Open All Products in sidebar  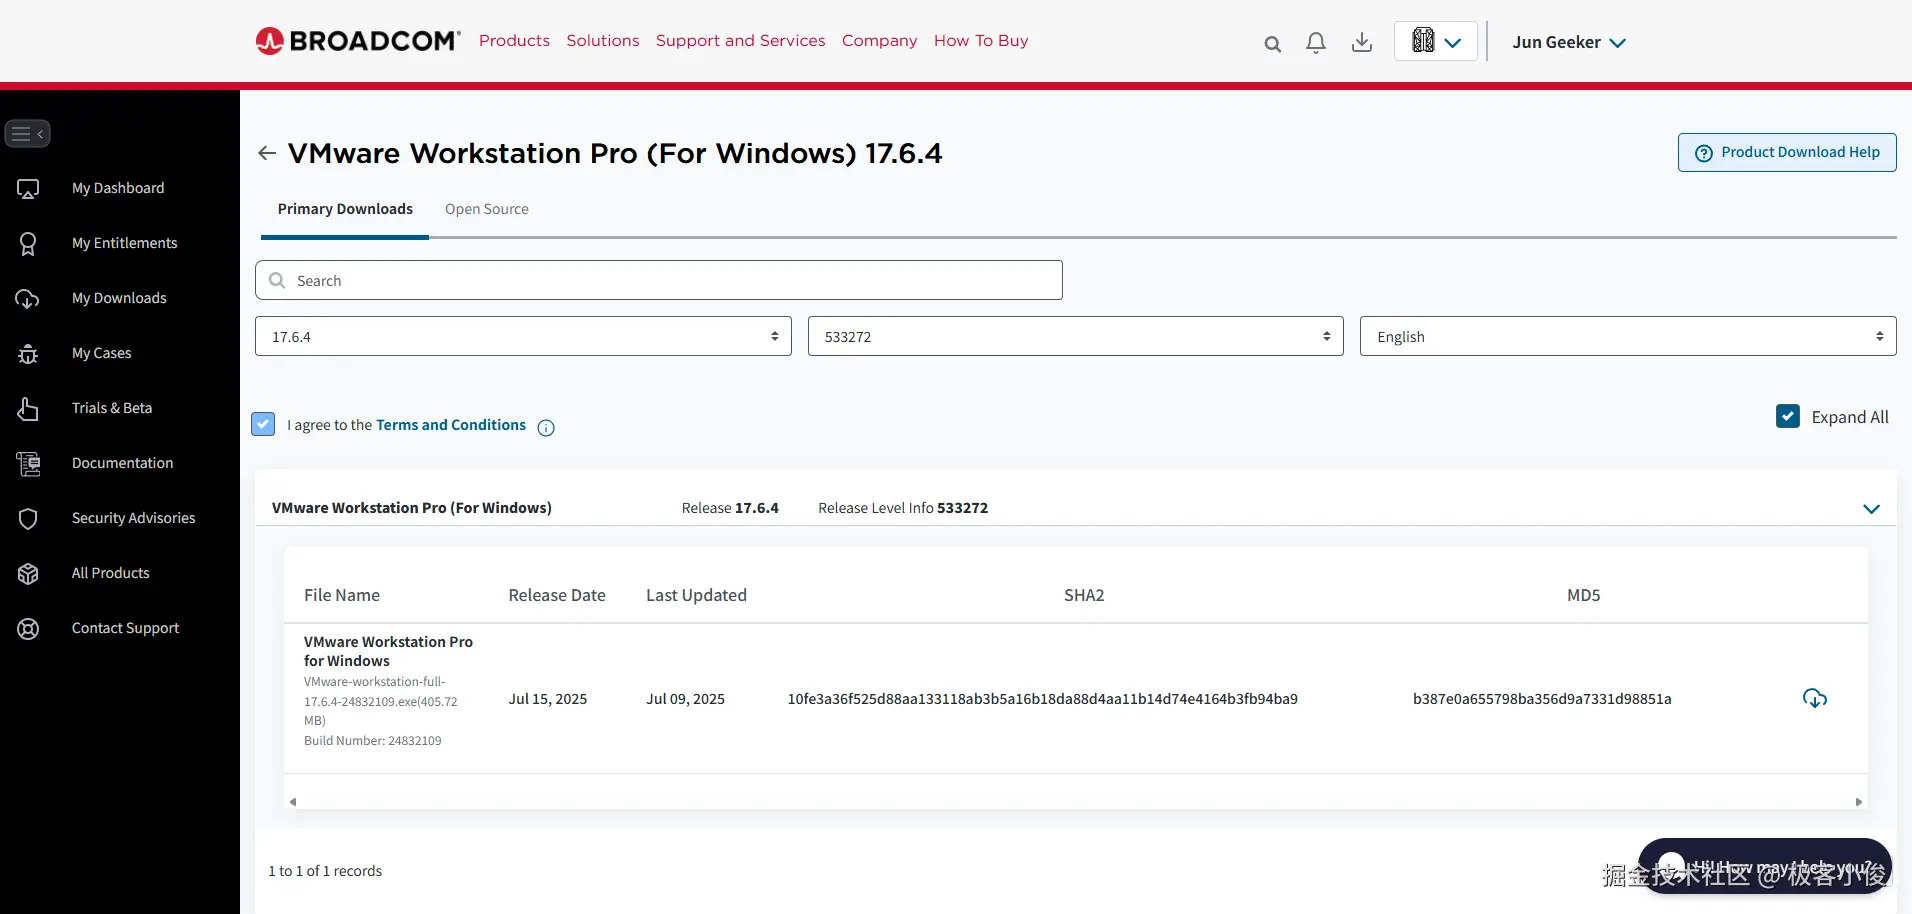[110, 573]
